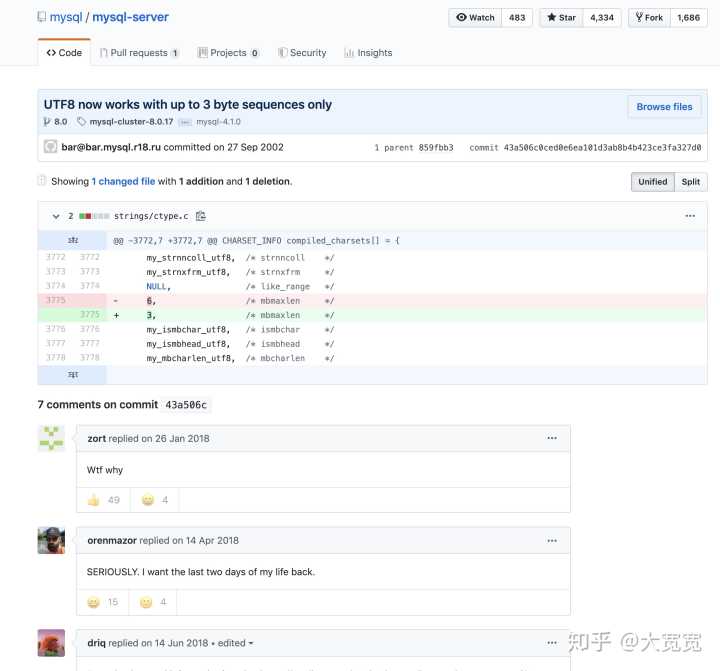This screenshot has width=720, height=671.
Task: Click Browse files button
Action: [664, 107]
